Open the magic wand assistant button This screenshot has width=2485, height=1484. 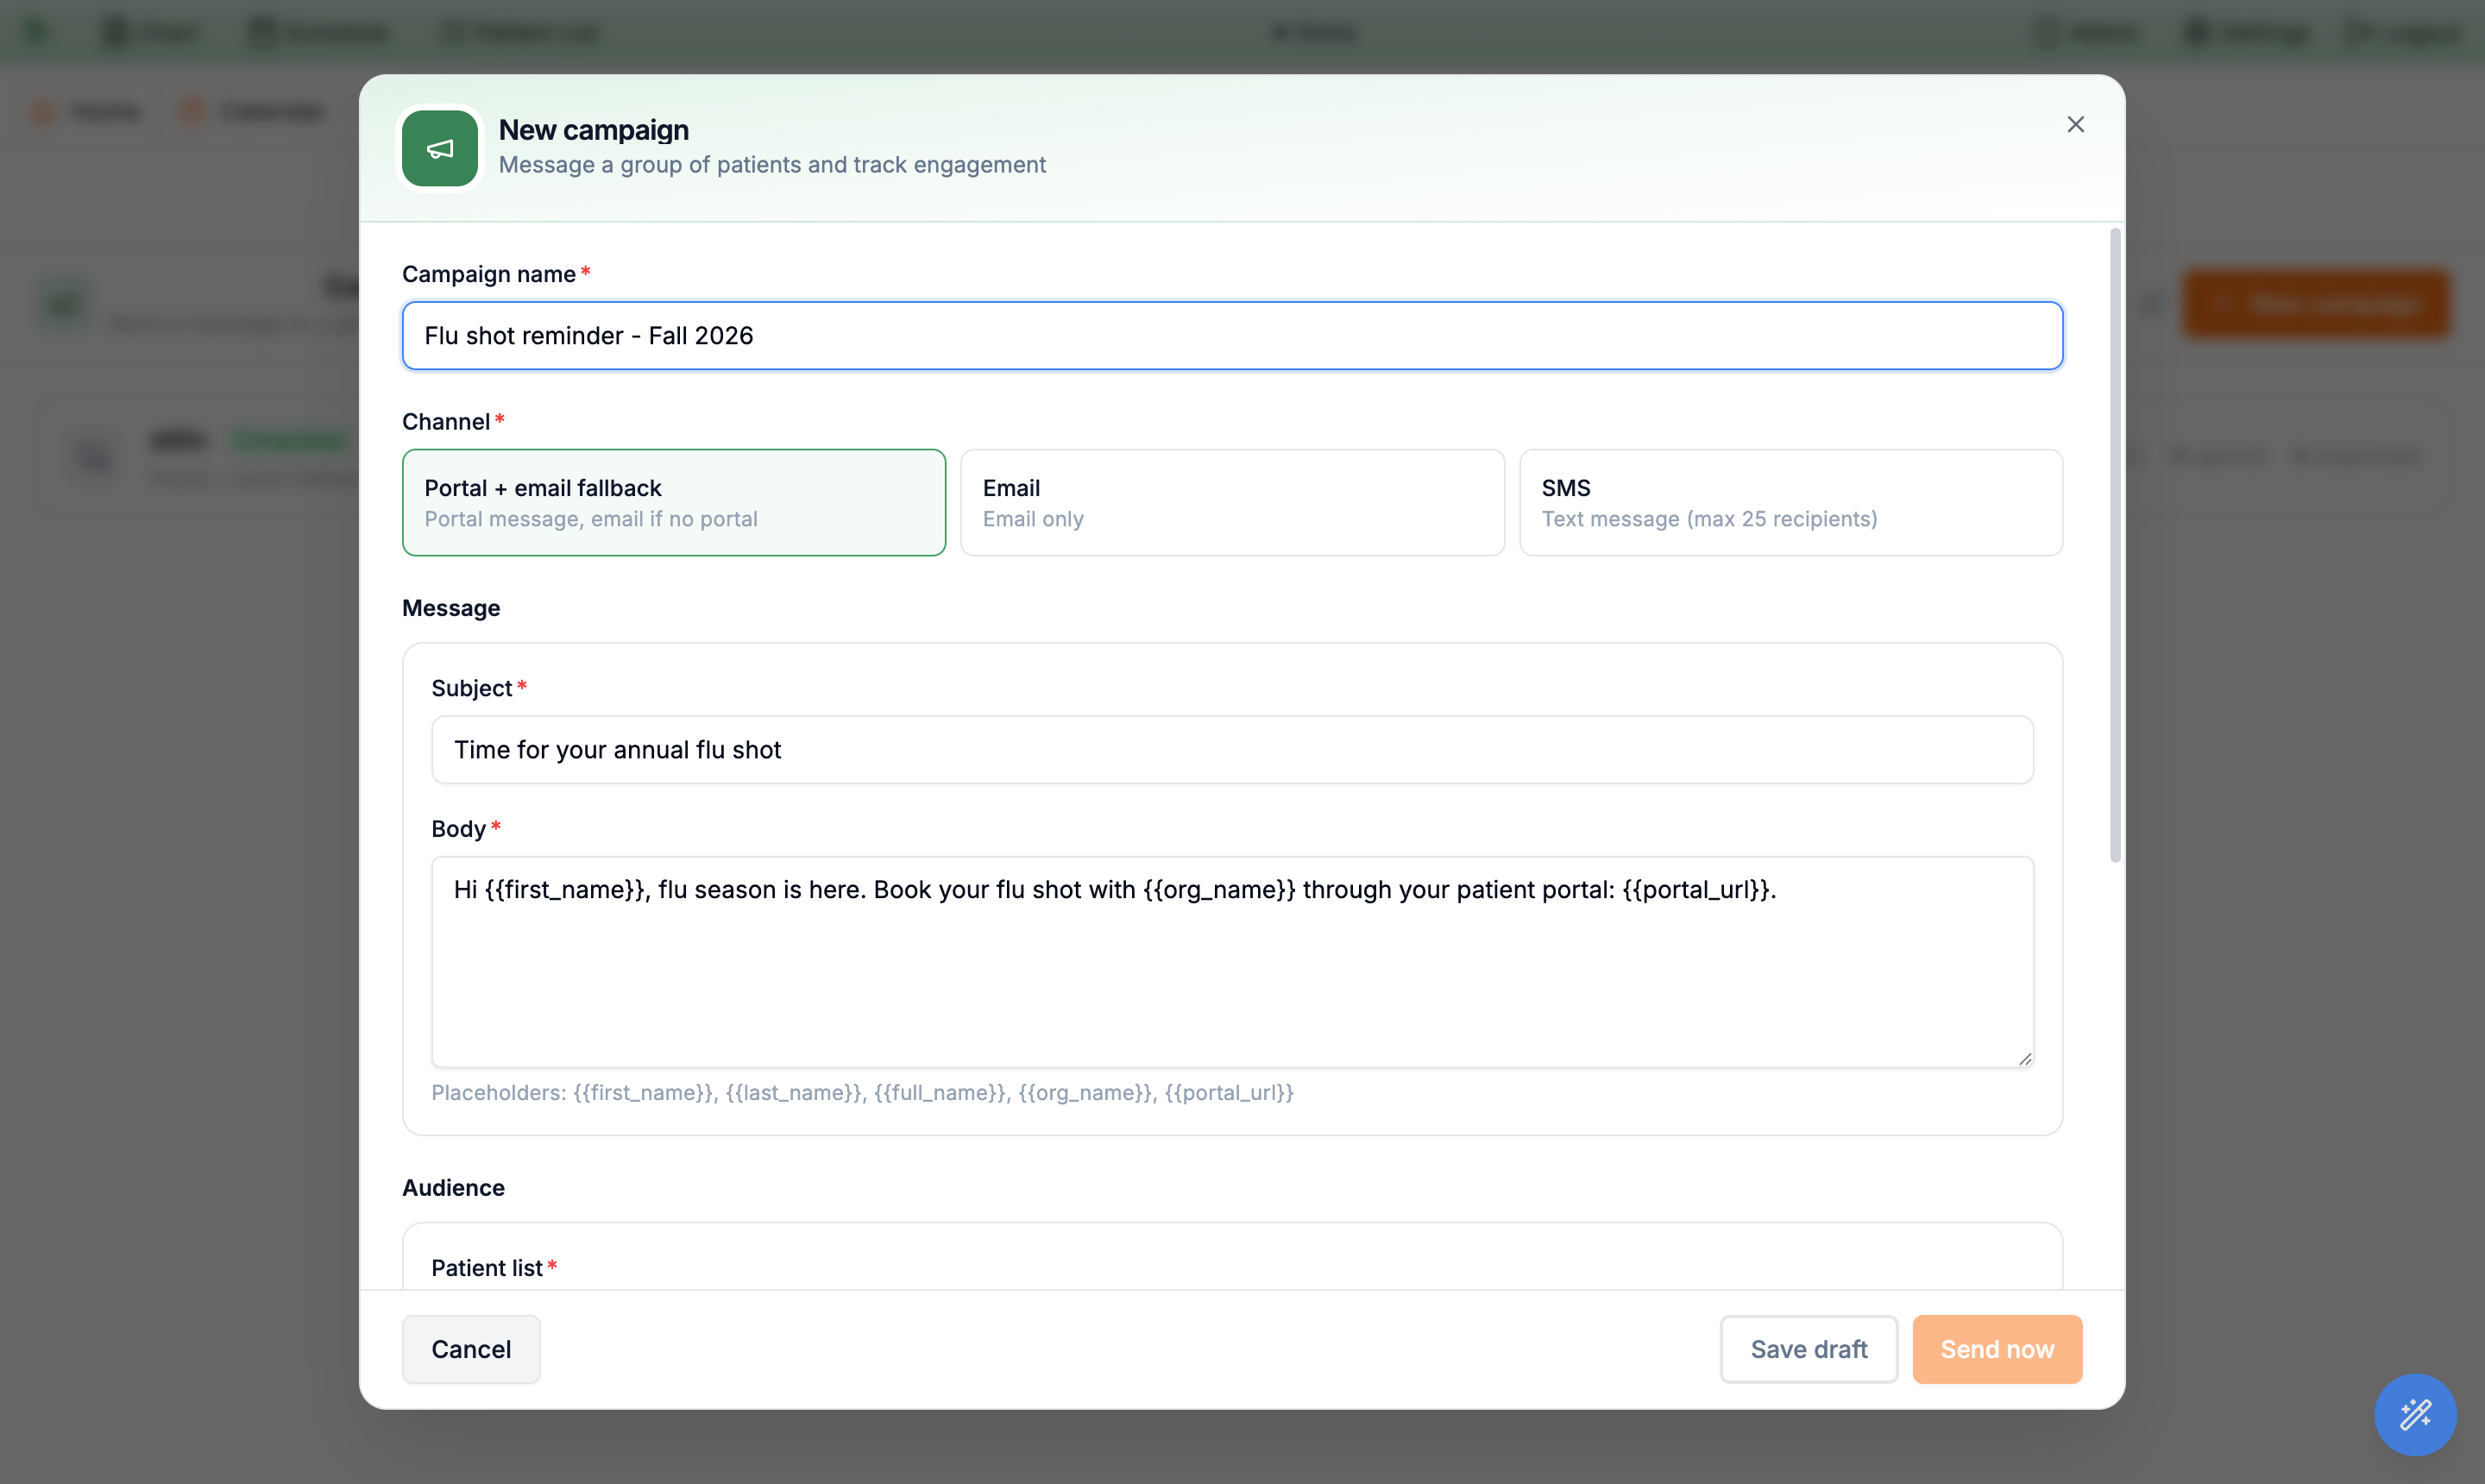(x=2415, y=1414)
